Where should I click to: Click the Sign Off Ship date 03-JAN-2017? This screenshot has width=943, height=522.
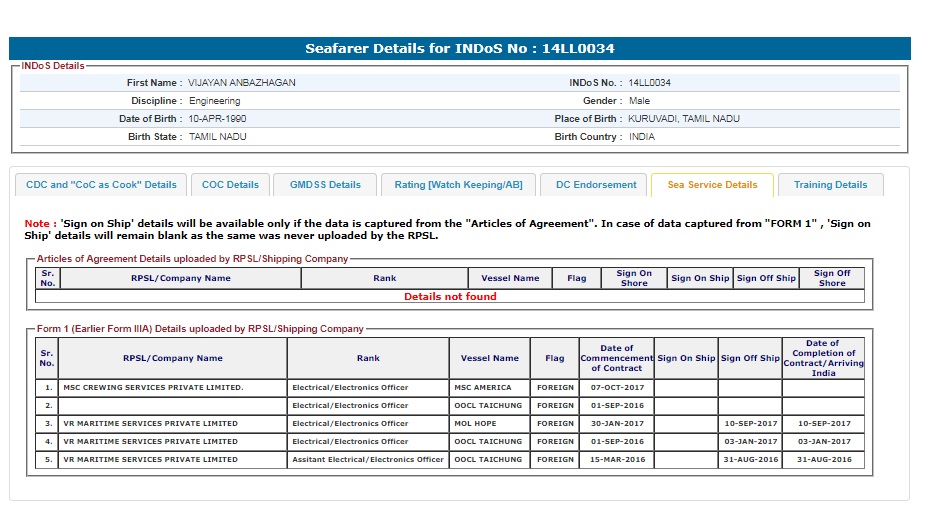(x=750, y=442)
